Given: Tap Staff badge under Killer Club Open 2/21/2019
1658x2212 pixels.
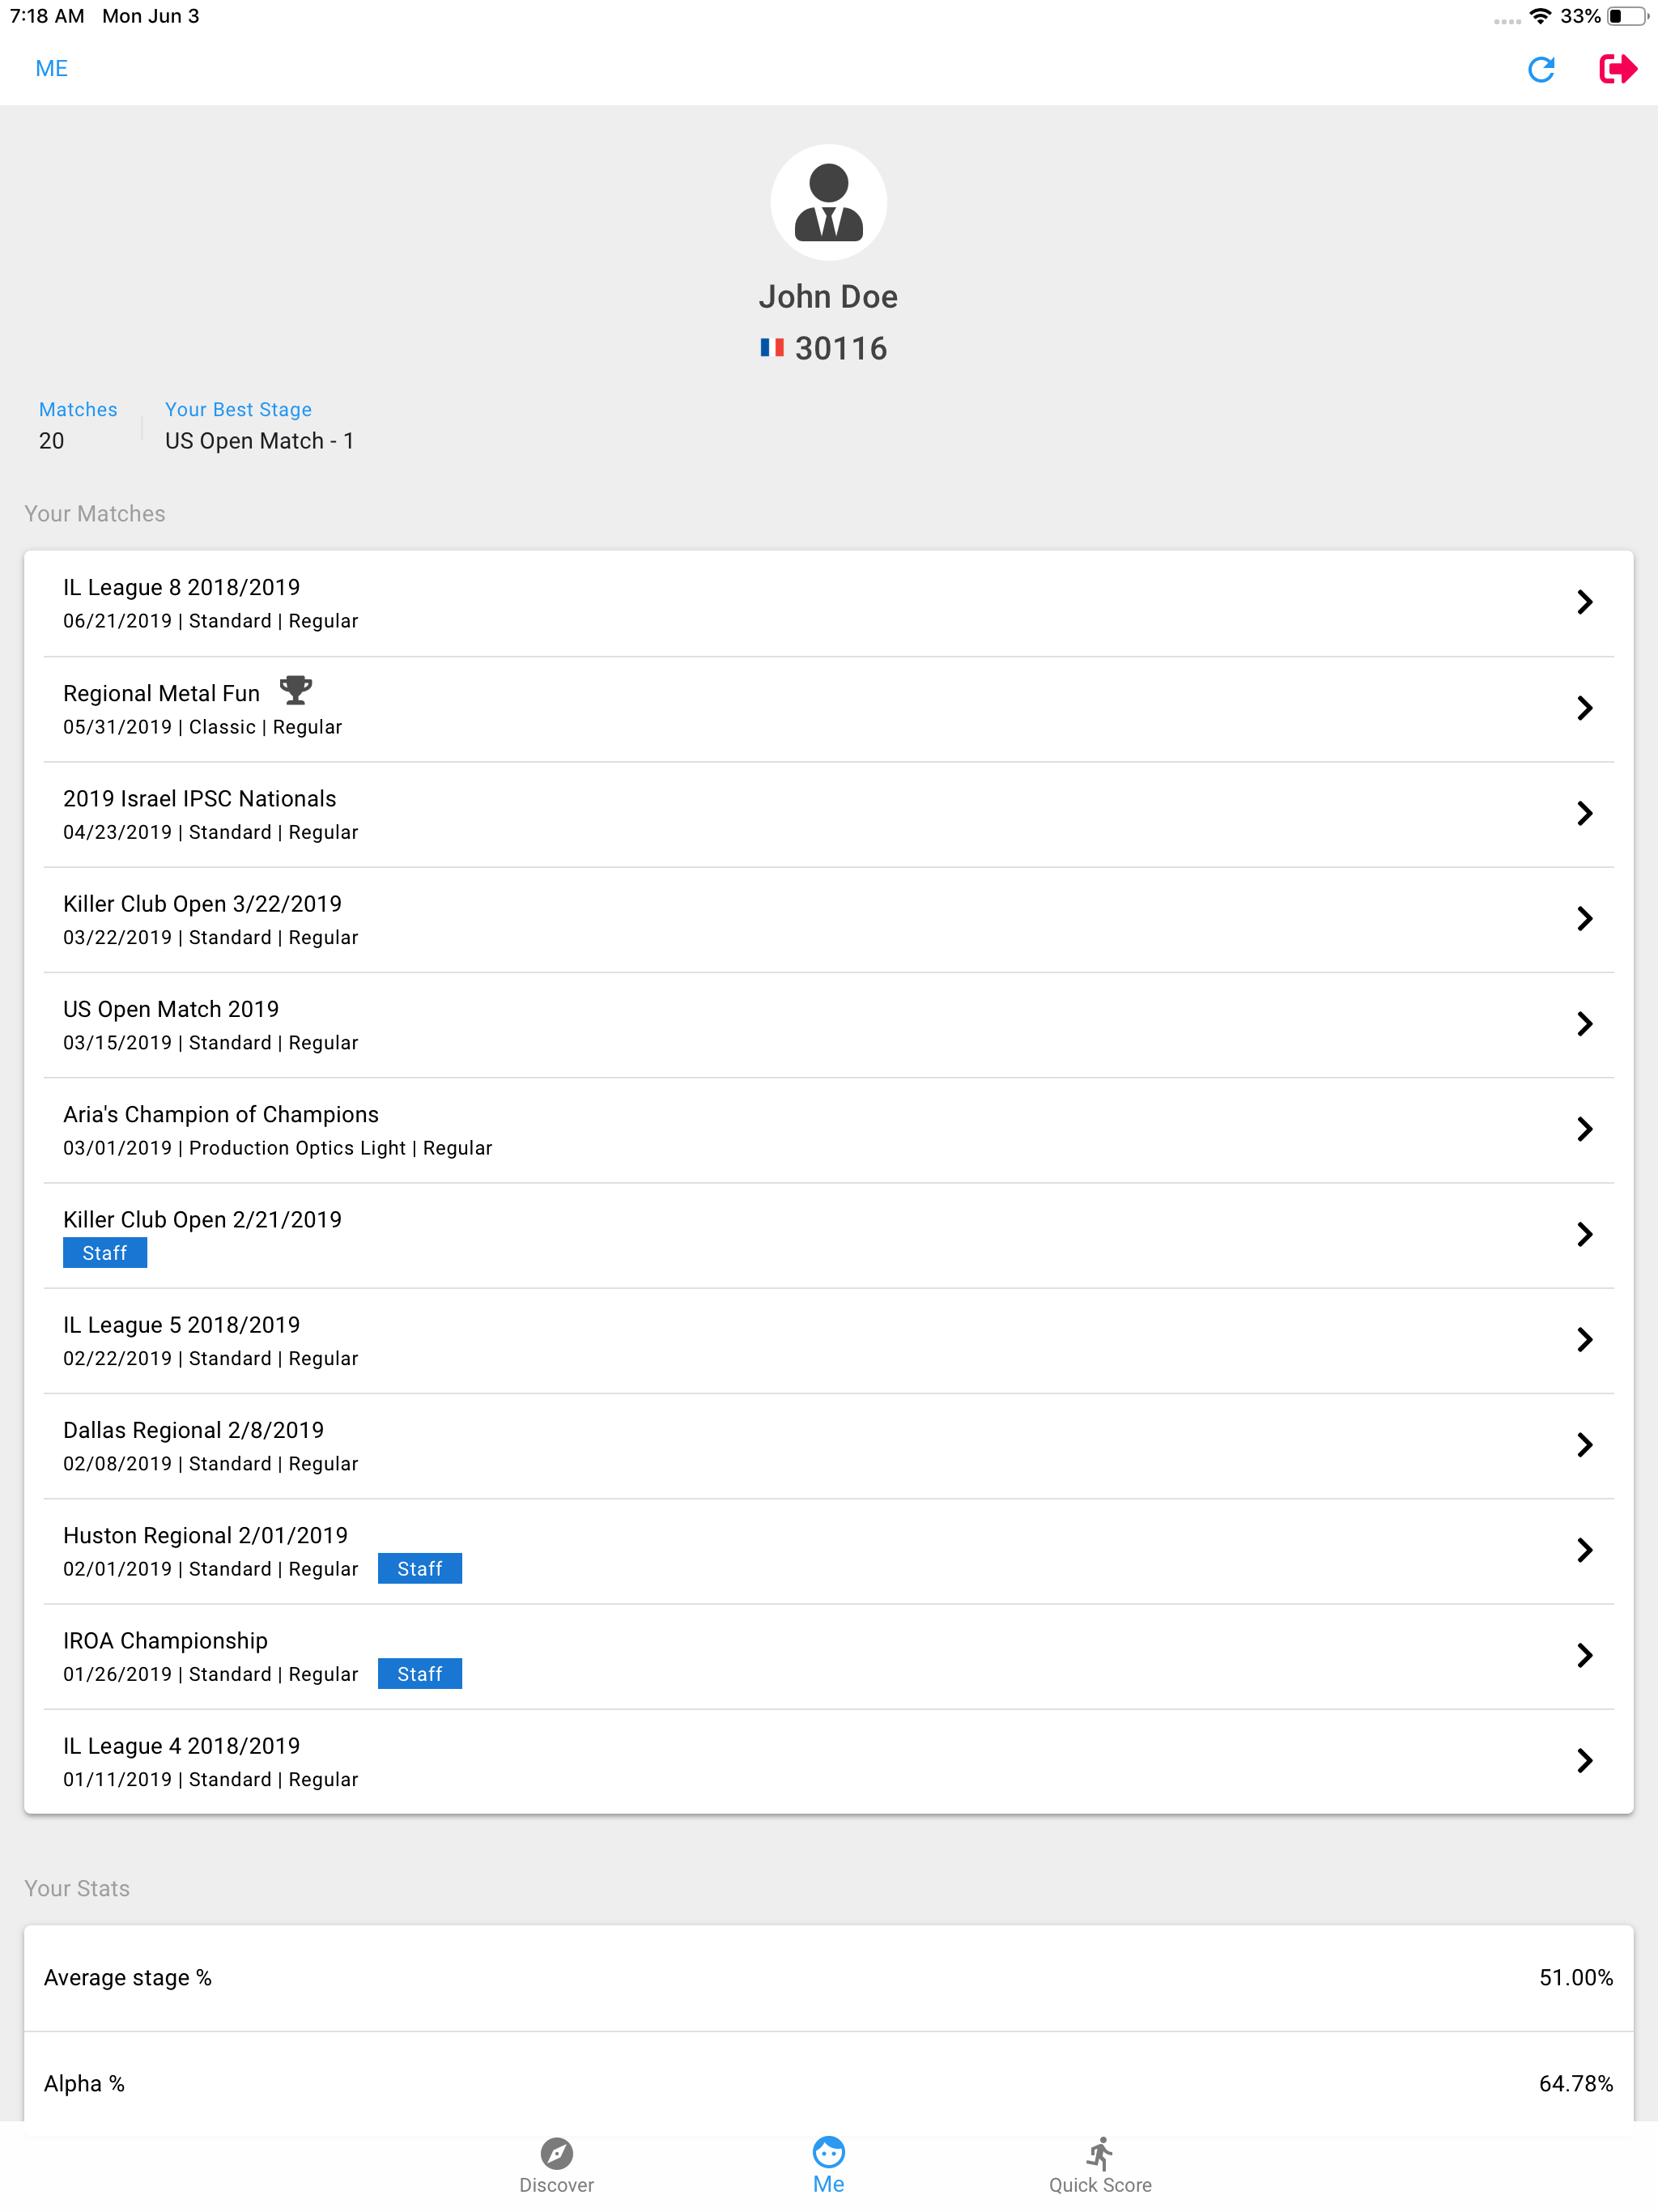Looking at the screenshot, I should [x=105, y=1253].
